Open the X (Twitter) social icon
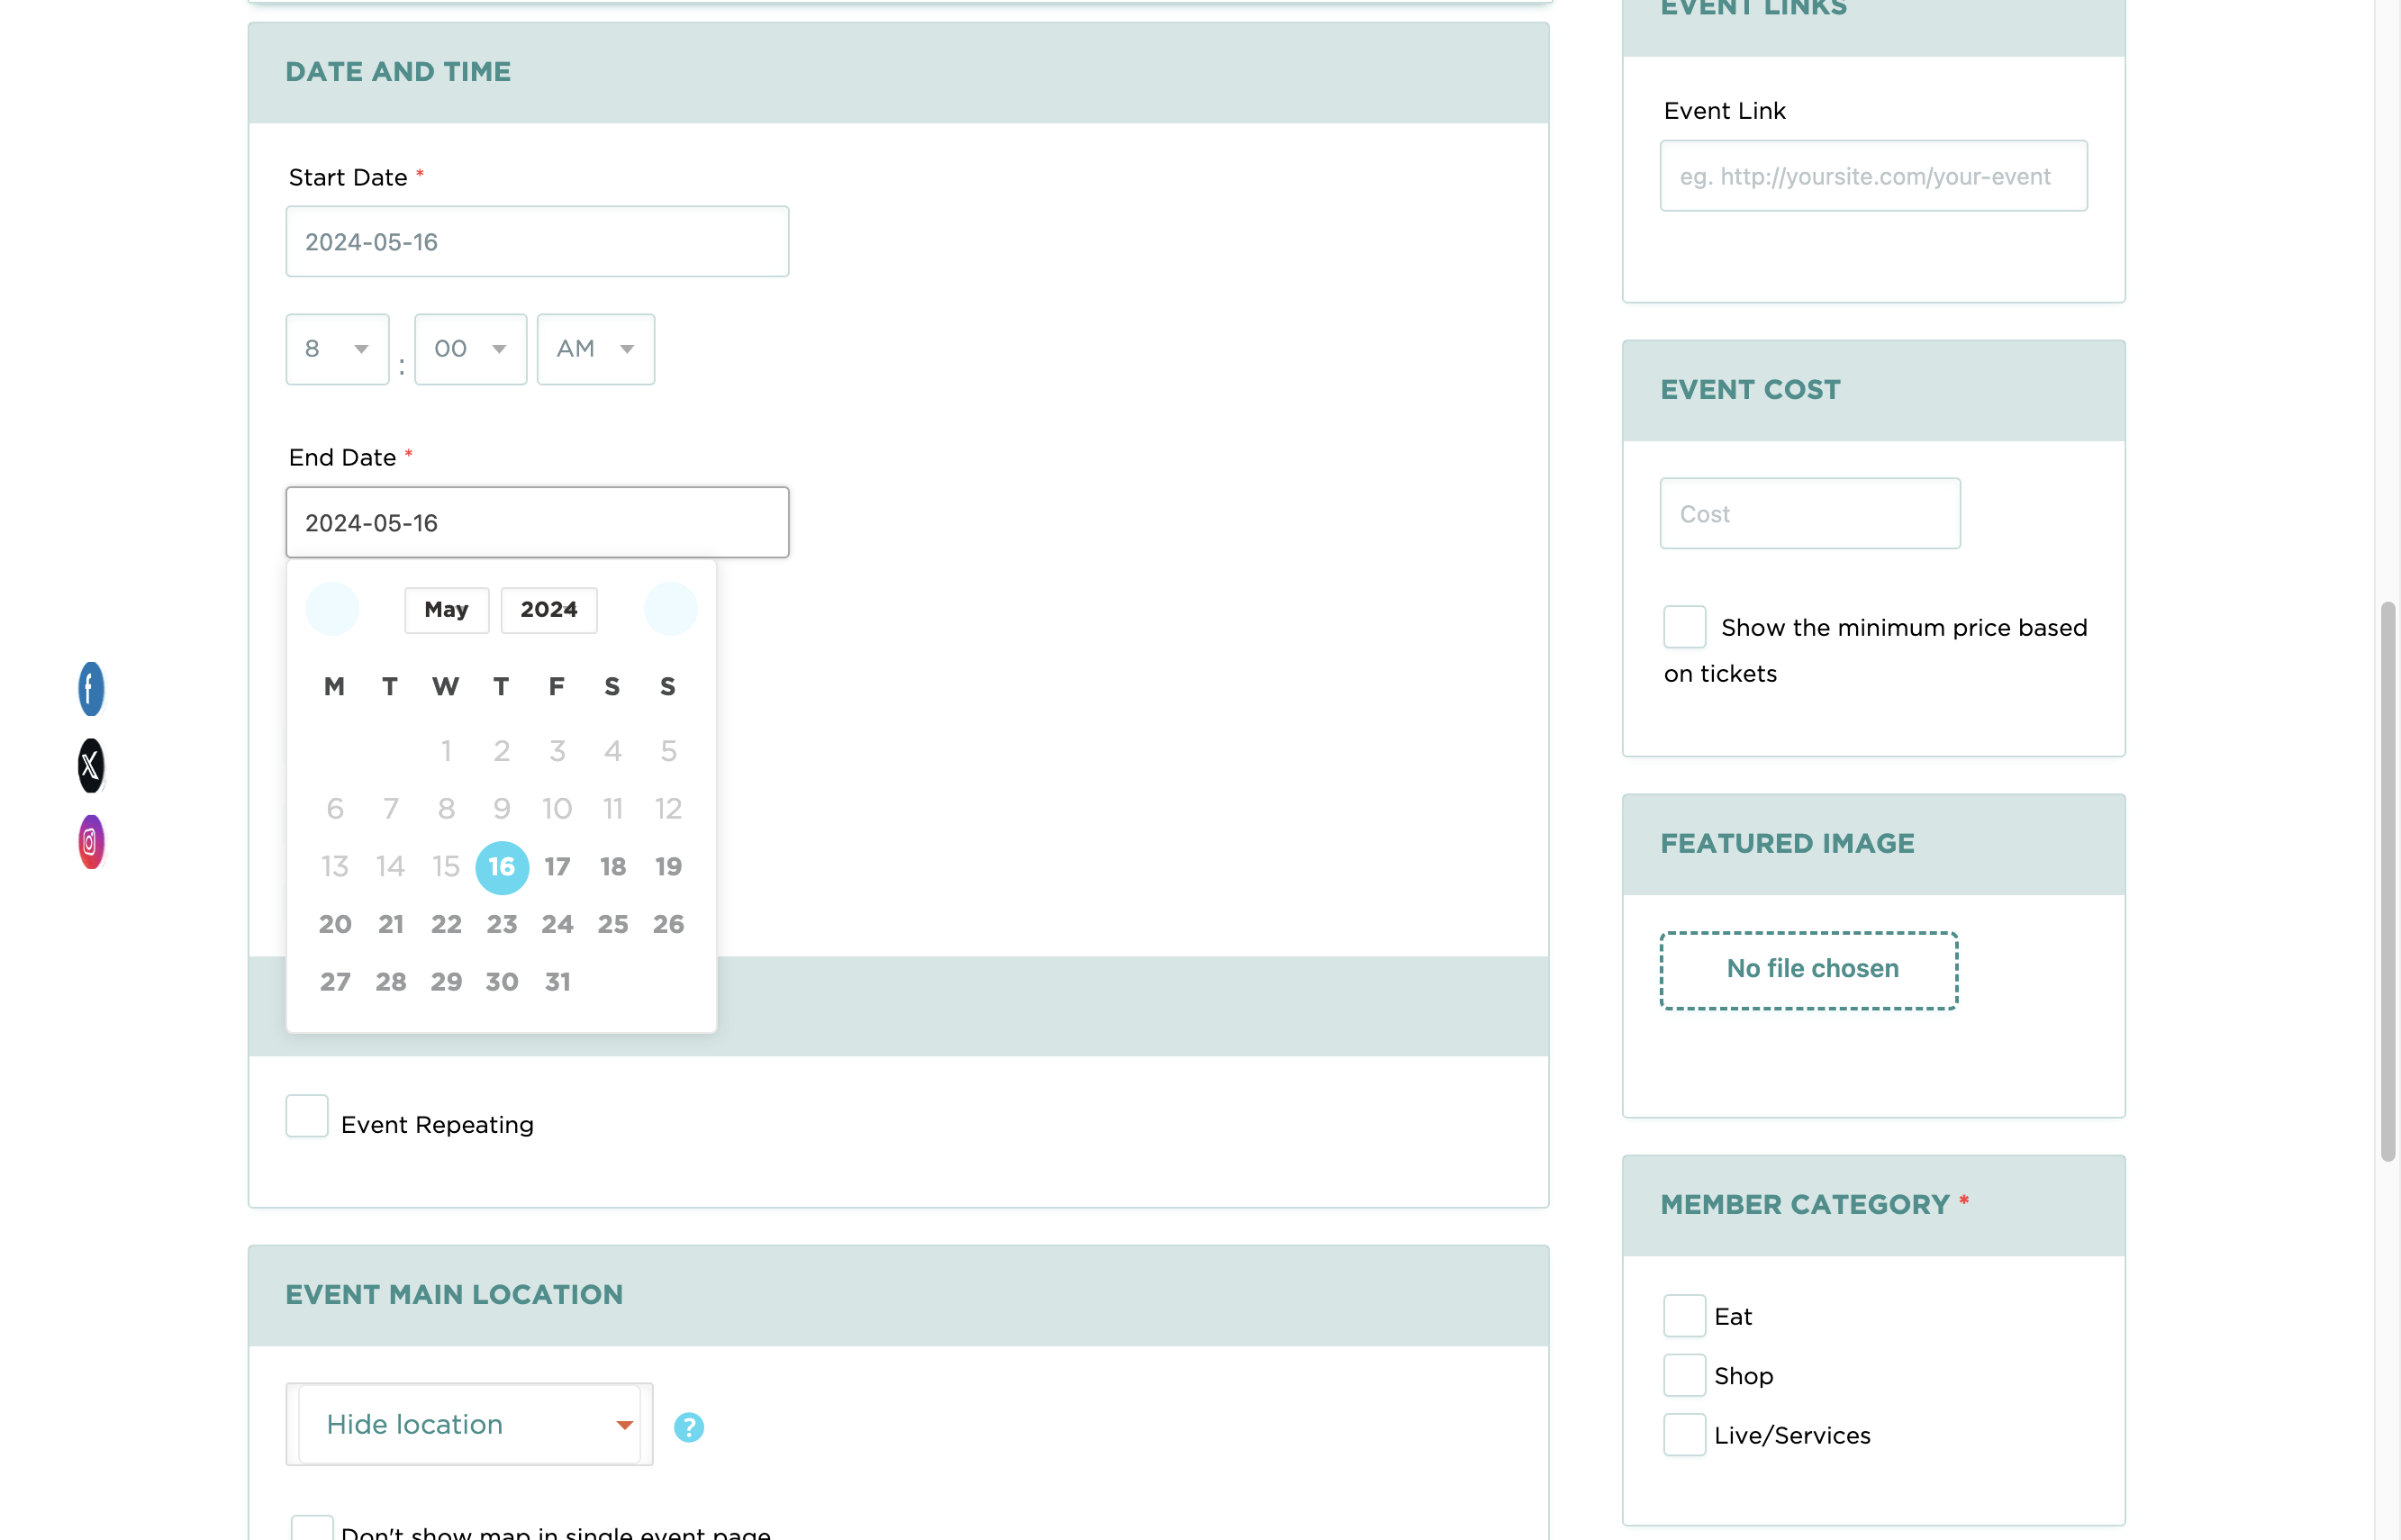This screenshot has height=1540, width=2401. pos(91,766)
